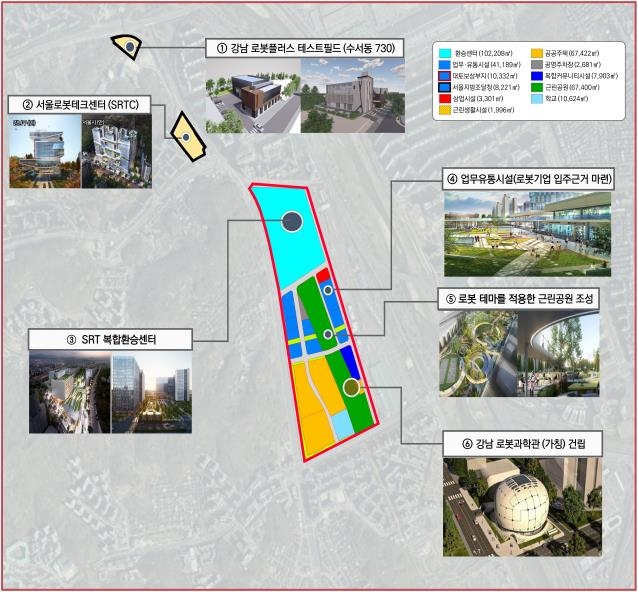The height and width of the screenshot is (592, 638).
Task: Click the park marker linked to 근린공원 조성
Action: (x=328, y=334)
